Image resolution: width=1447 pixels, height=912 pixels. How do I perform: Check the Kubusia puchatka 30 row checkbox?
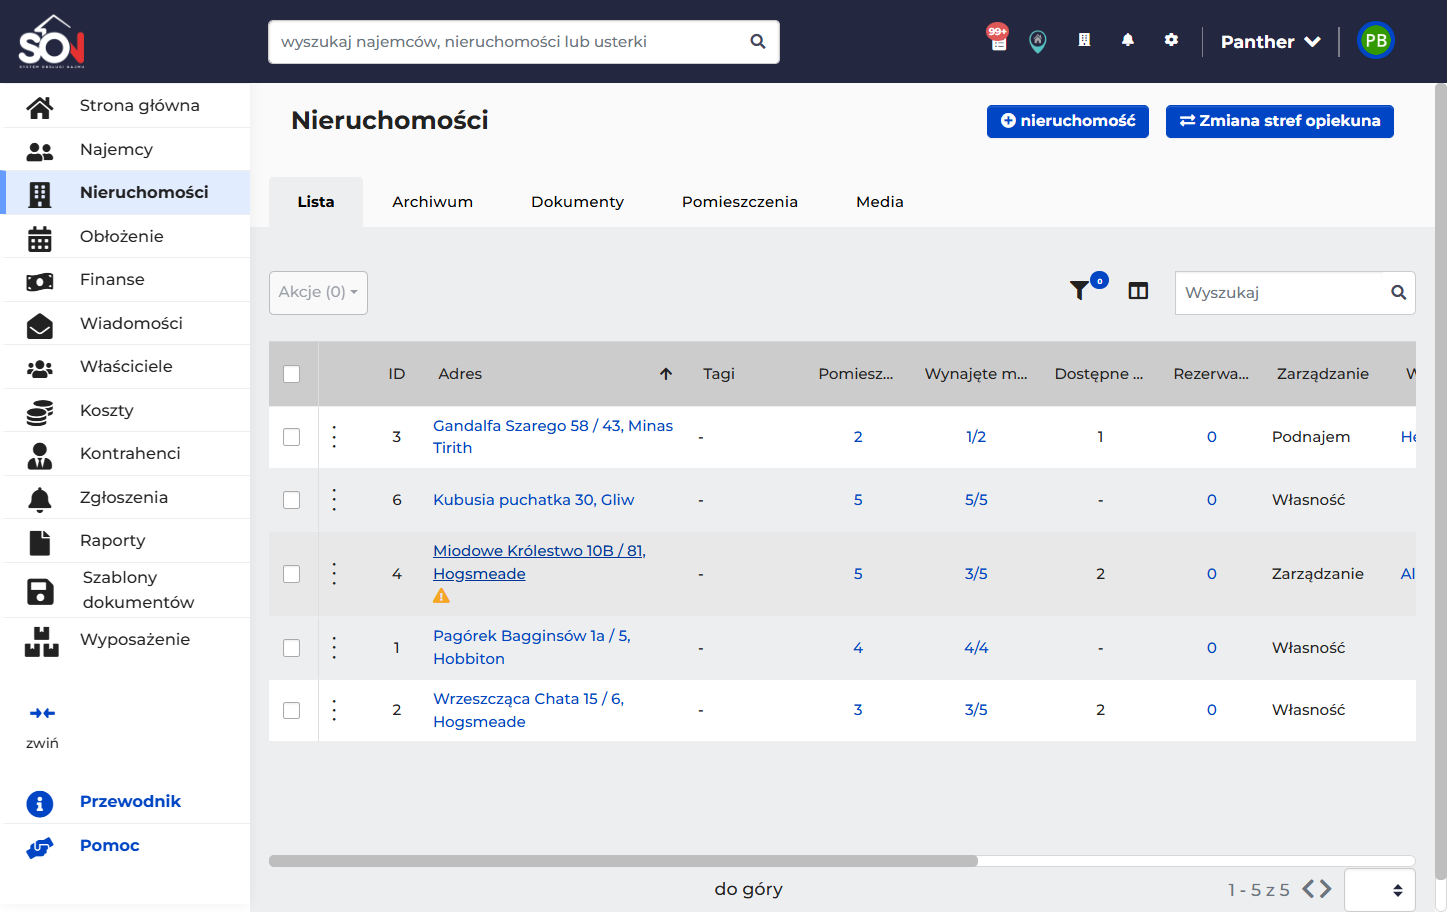pyautogui.click(x=292, y=500)
